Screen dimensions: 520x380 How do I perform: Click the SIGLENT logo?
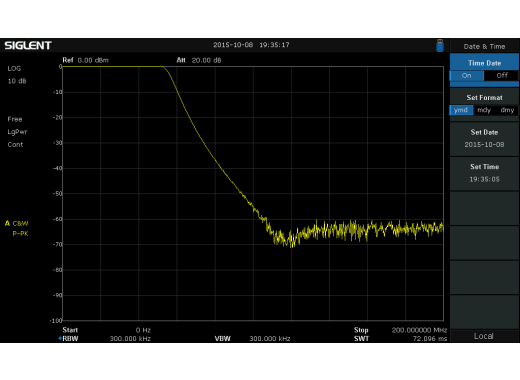click(28, 45)
